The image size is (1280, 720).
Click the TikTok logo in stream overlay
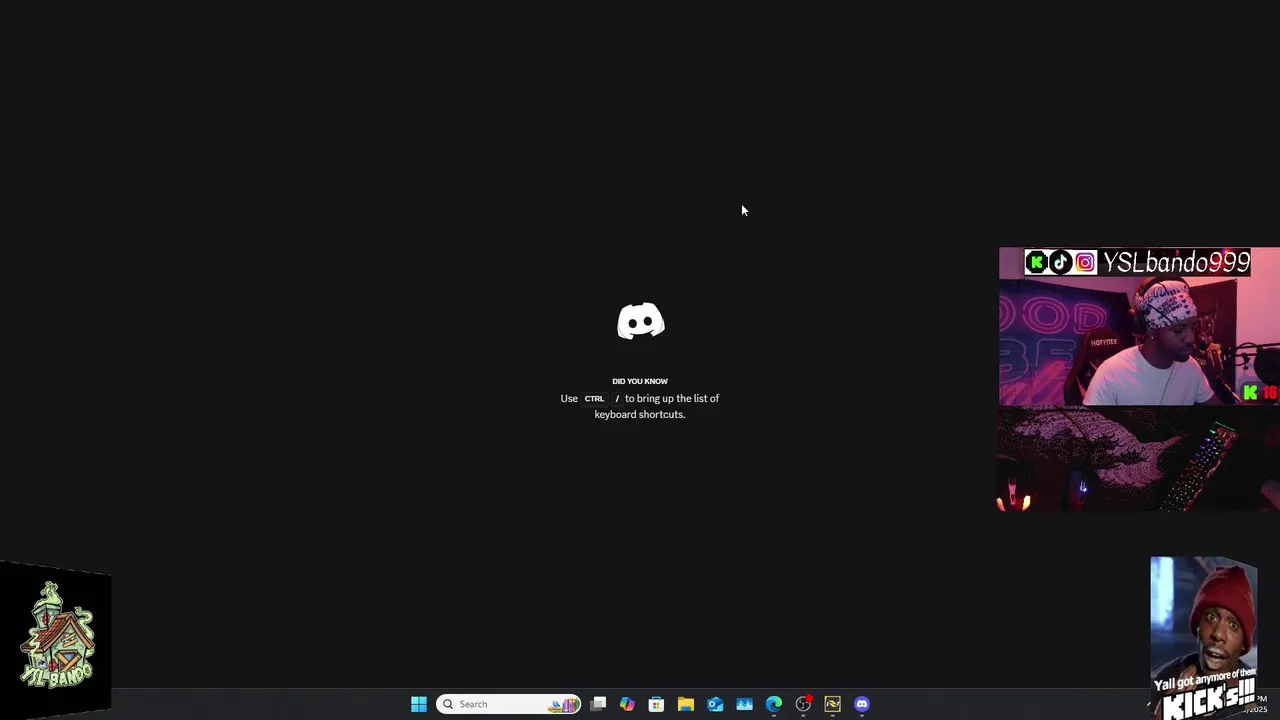pyautogui.click(x=1060, y=262)
